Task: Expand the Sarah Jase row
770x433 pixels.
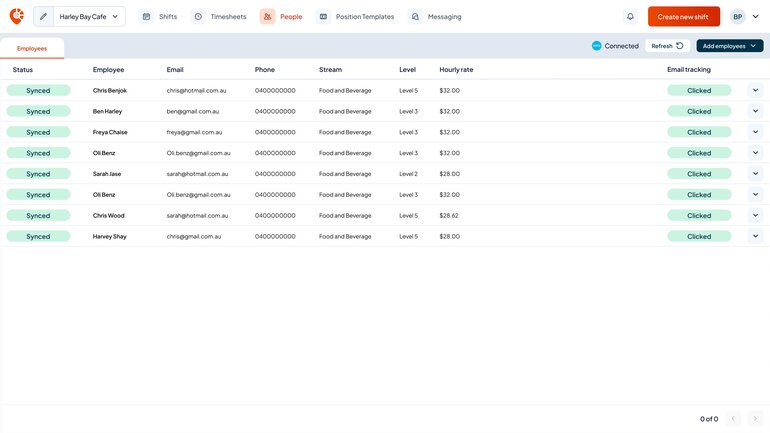Action: 755,174
